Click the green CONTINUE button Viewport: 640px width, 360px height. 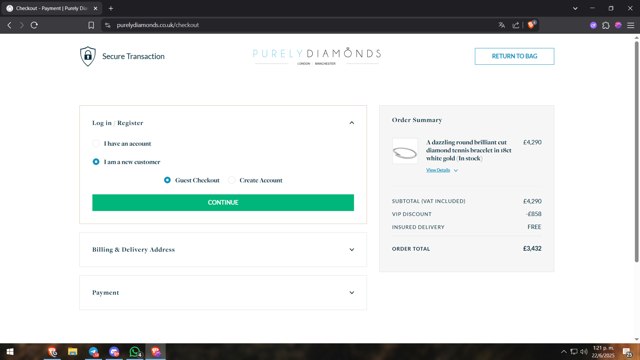tap(223, 202)
